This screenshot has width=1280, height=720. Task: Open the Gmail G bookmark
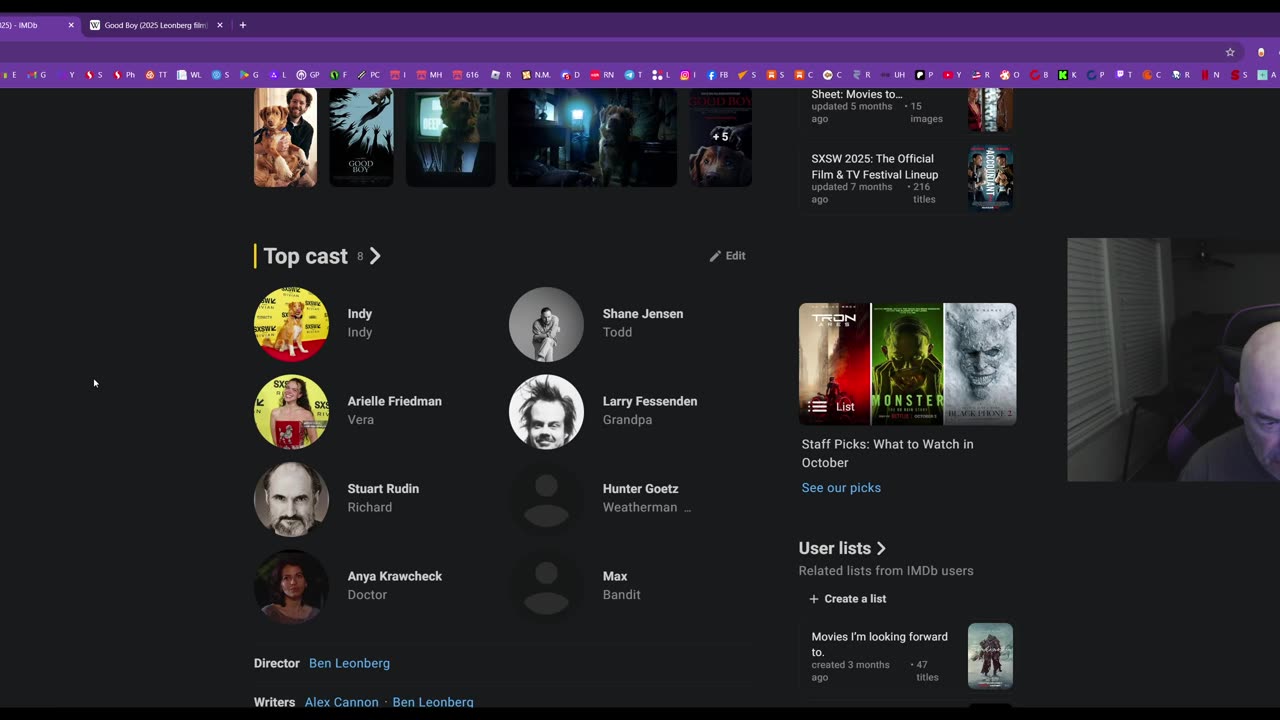click(37, 75)
